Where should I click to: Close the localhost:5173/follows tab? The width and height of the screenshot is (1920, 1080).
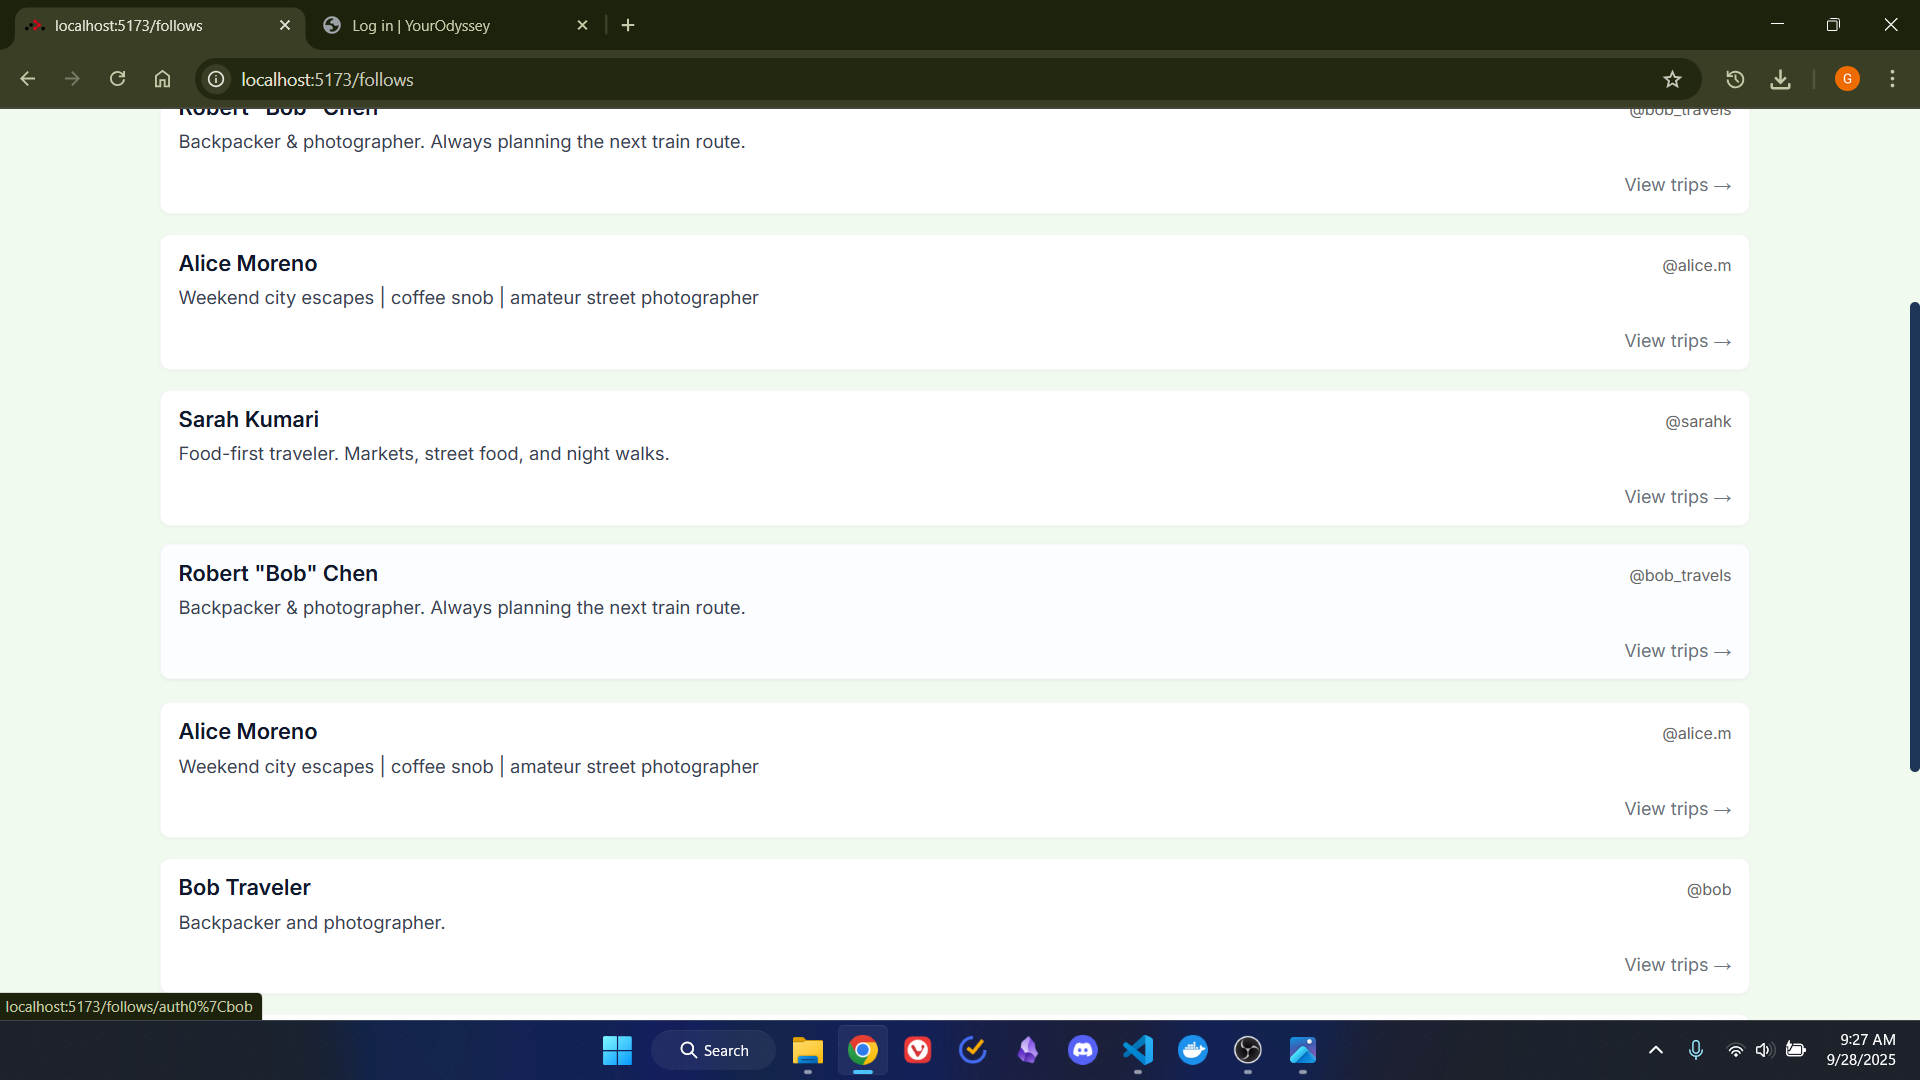point(285,25)
